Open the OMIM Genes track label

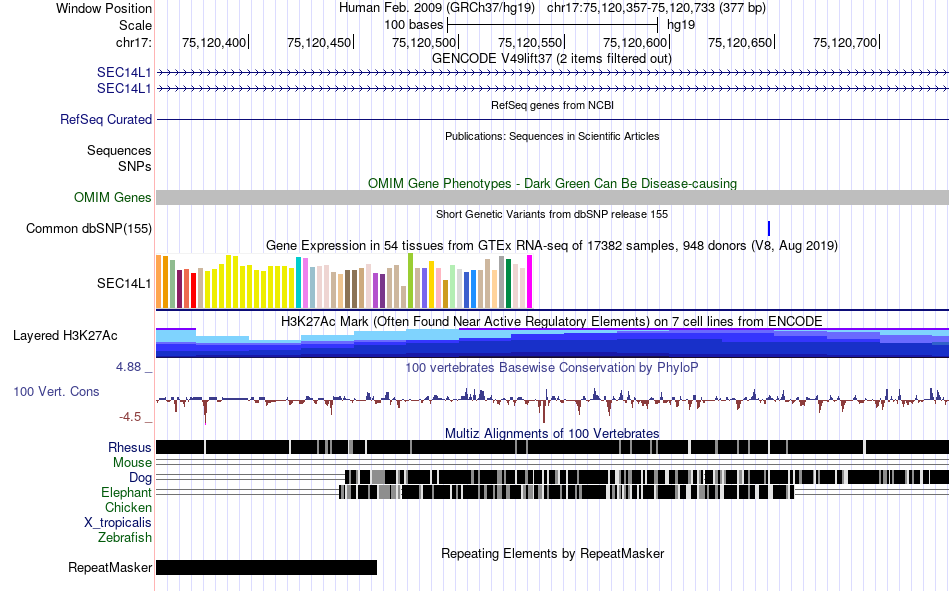[x=113, y=198]
